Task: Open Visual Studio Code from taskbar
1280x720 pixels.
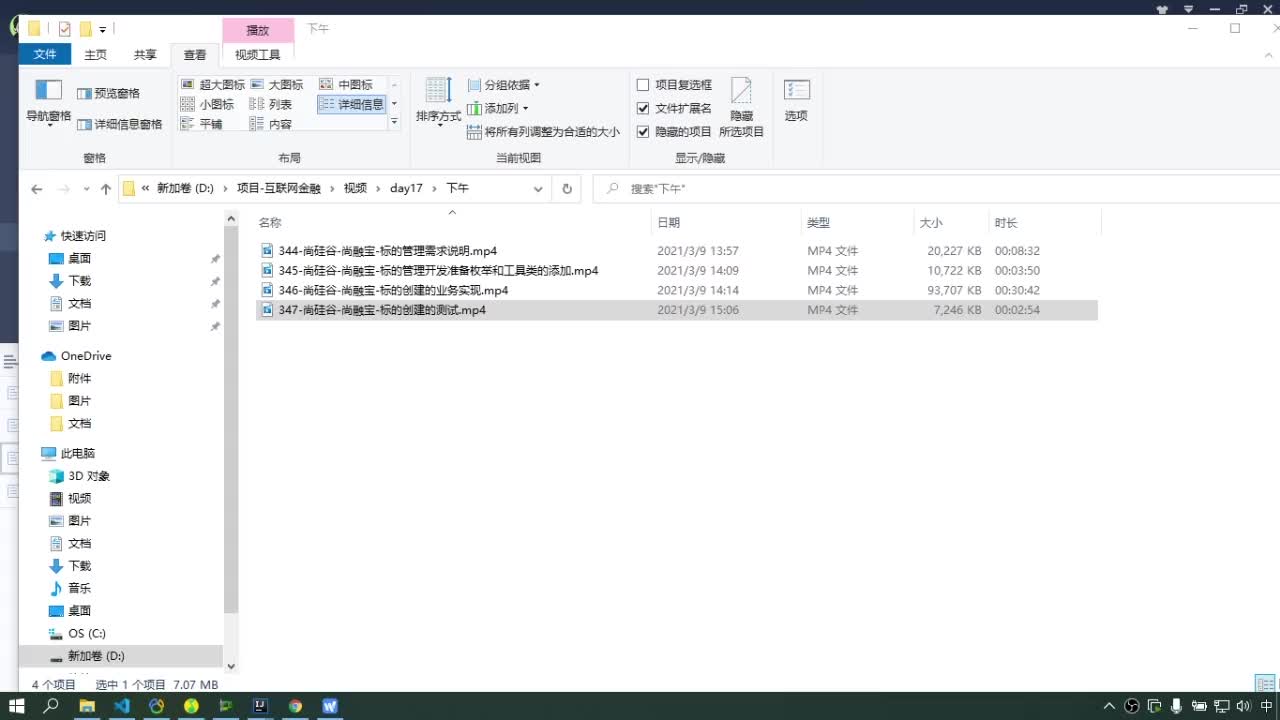Action: point(122,706)
